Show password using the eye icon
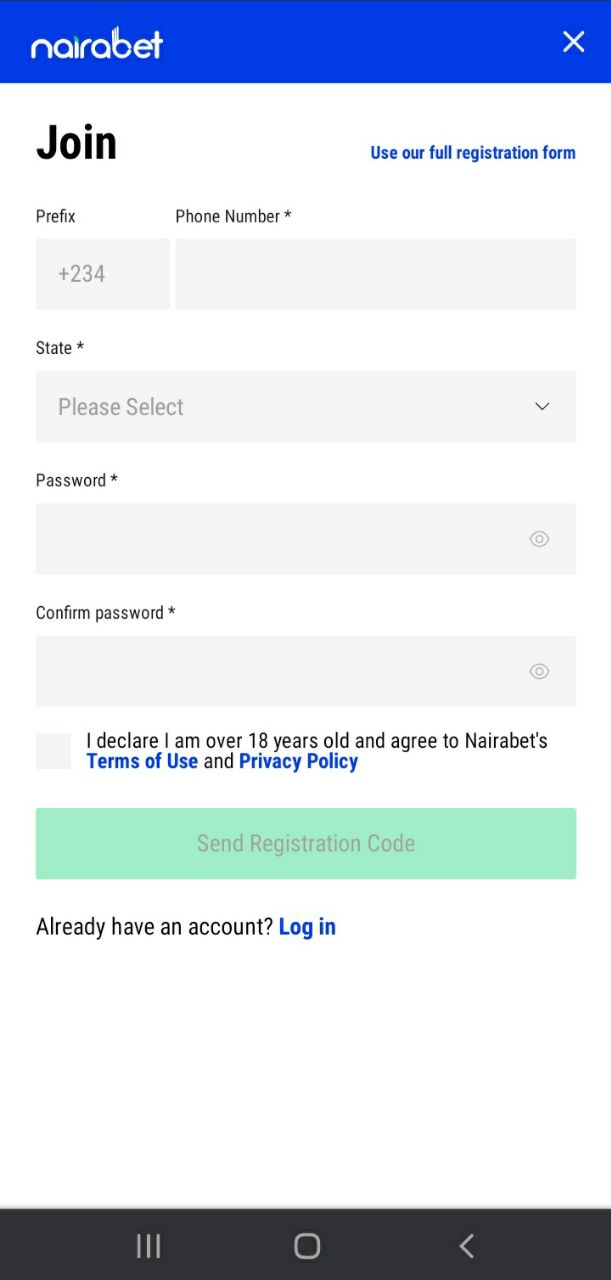 pos(539,539)
